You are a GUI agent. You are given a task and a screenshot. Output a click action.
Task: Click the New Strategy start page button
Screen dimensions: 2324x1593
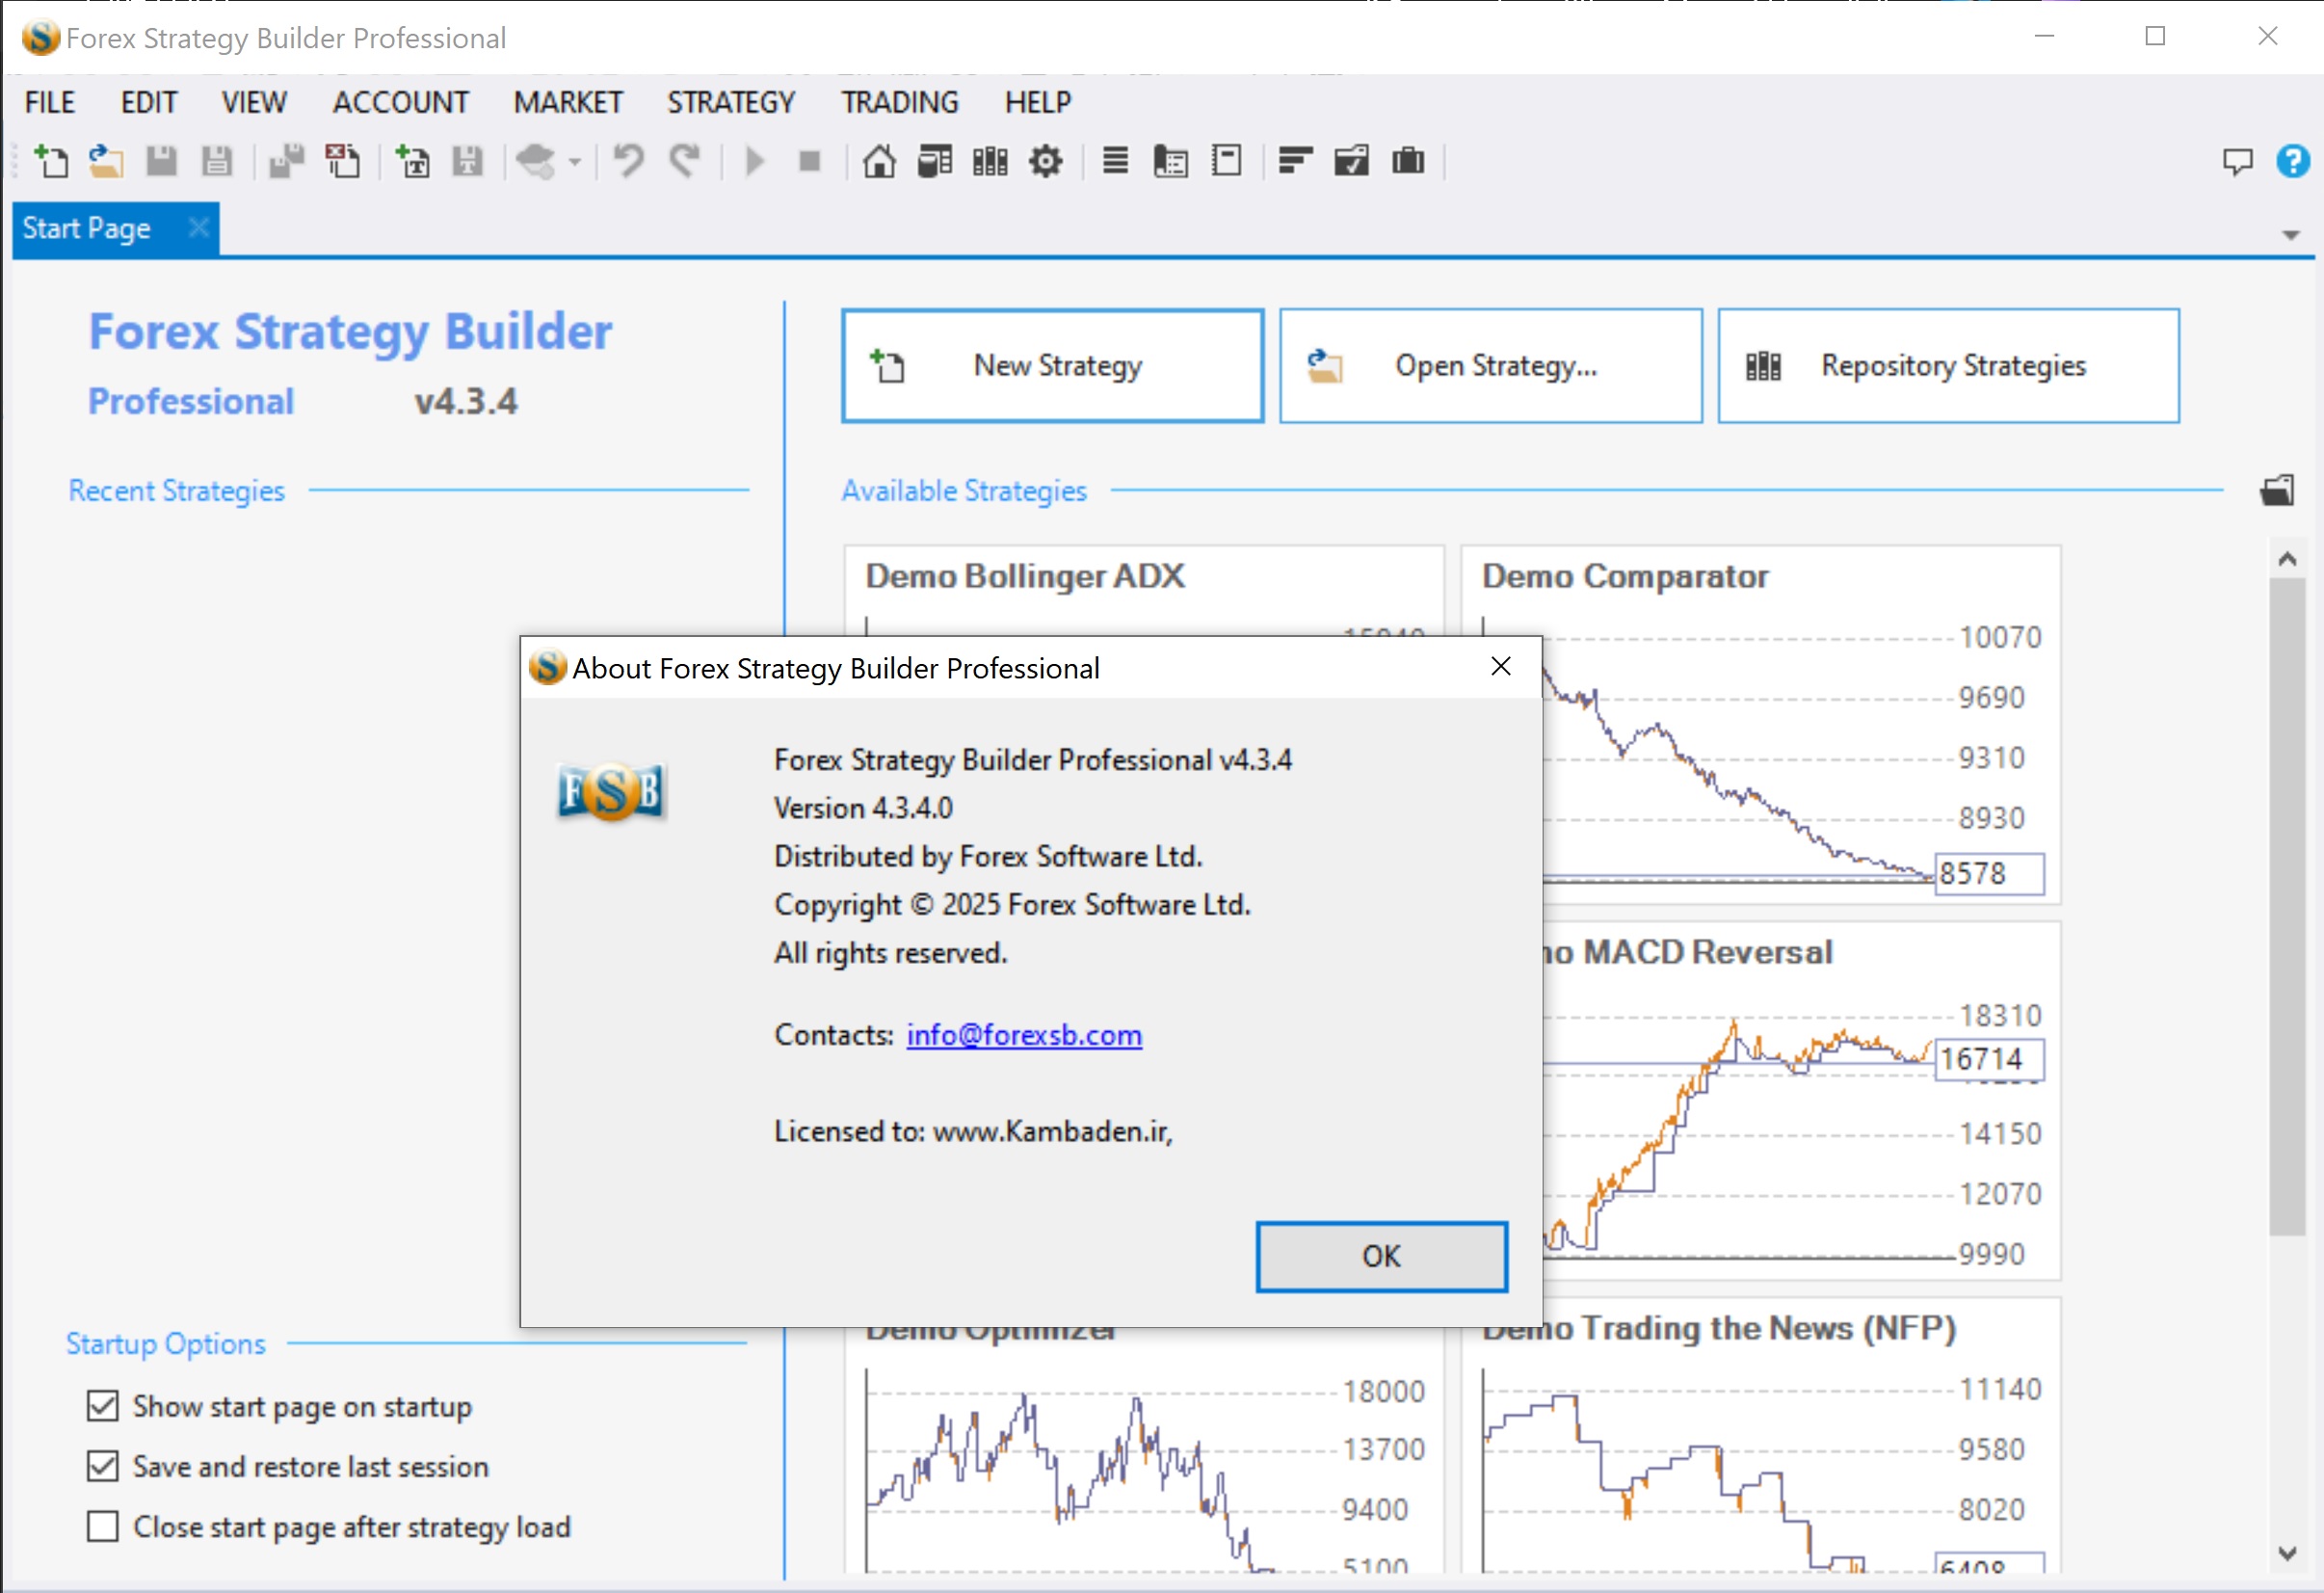(x=1052, y=366)
